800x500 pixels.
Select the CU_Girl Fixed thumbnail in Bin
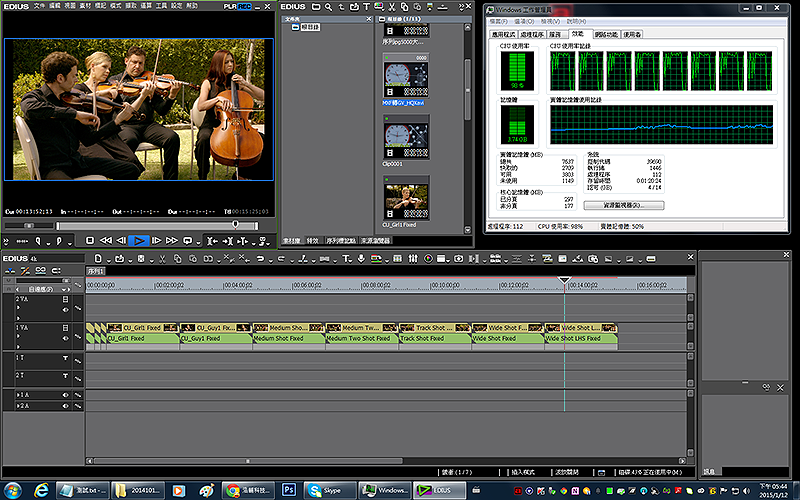click(x=406, y=198)
